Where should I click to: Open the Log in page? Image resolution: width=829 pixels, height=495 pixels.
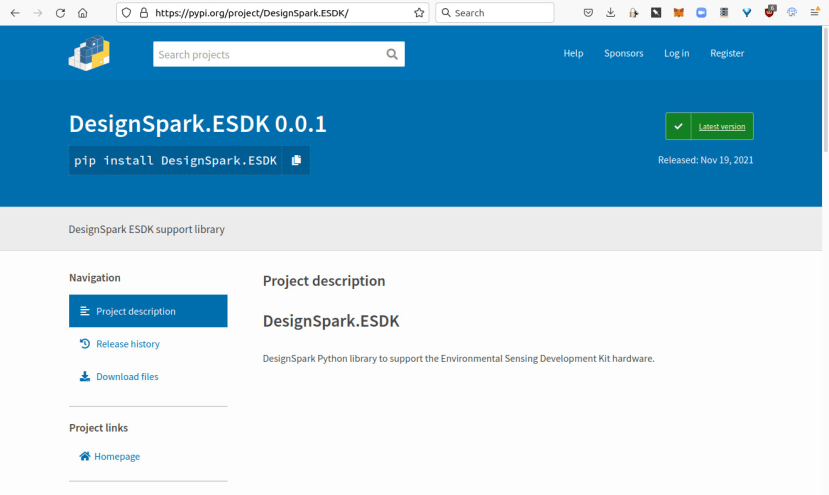[676, 53]
